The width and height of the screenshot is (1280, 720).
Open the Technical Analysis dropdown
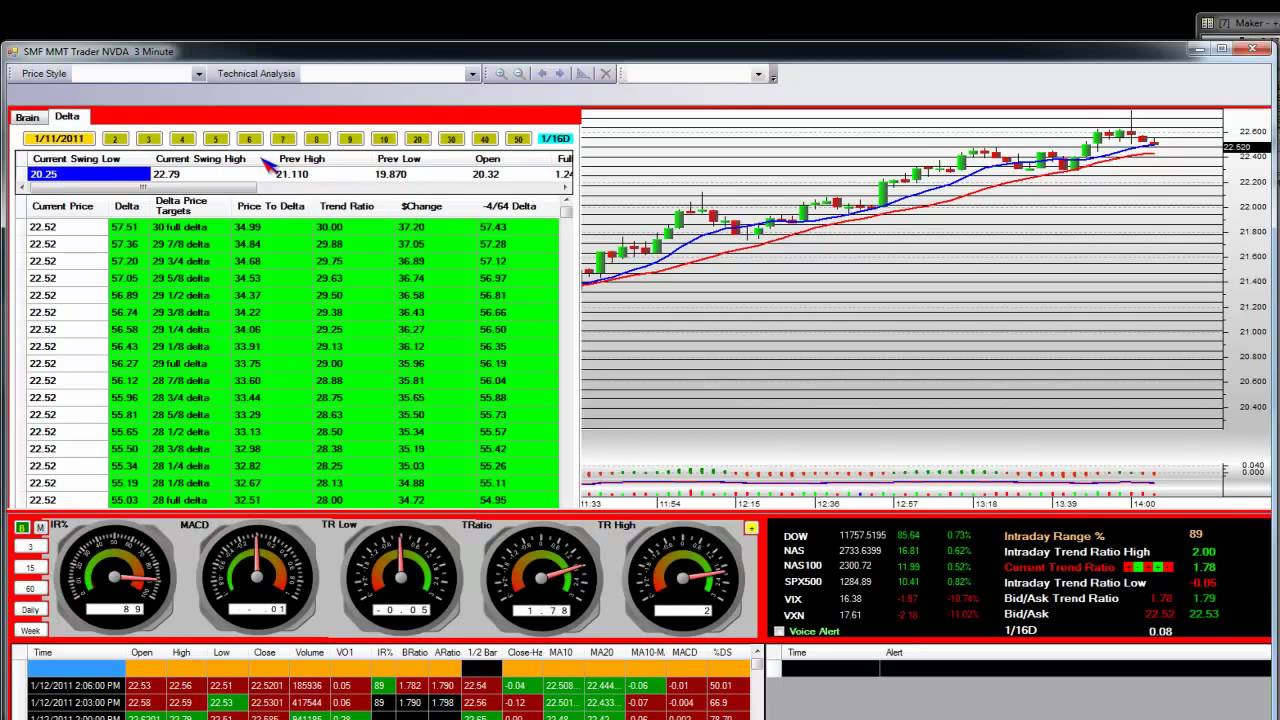pyautogui.click(x=472, y=74)
